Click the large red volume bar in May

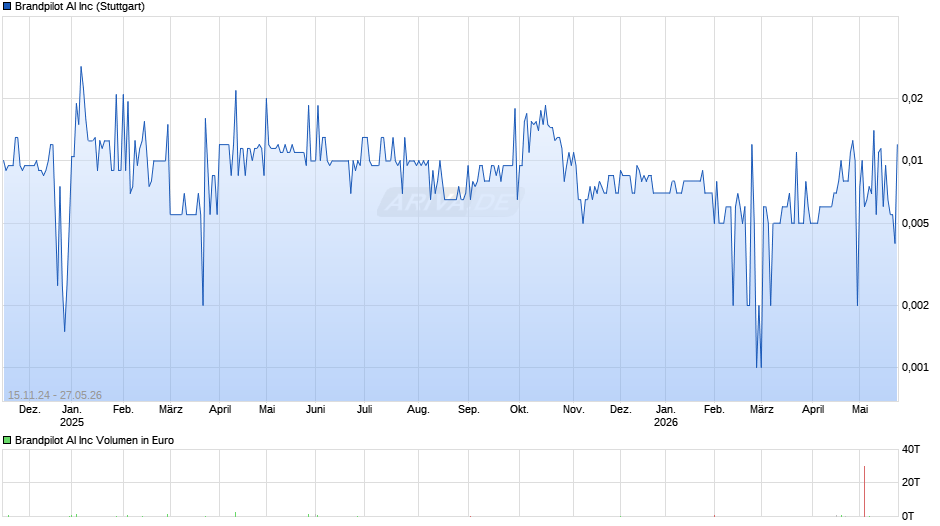point(864,491)
